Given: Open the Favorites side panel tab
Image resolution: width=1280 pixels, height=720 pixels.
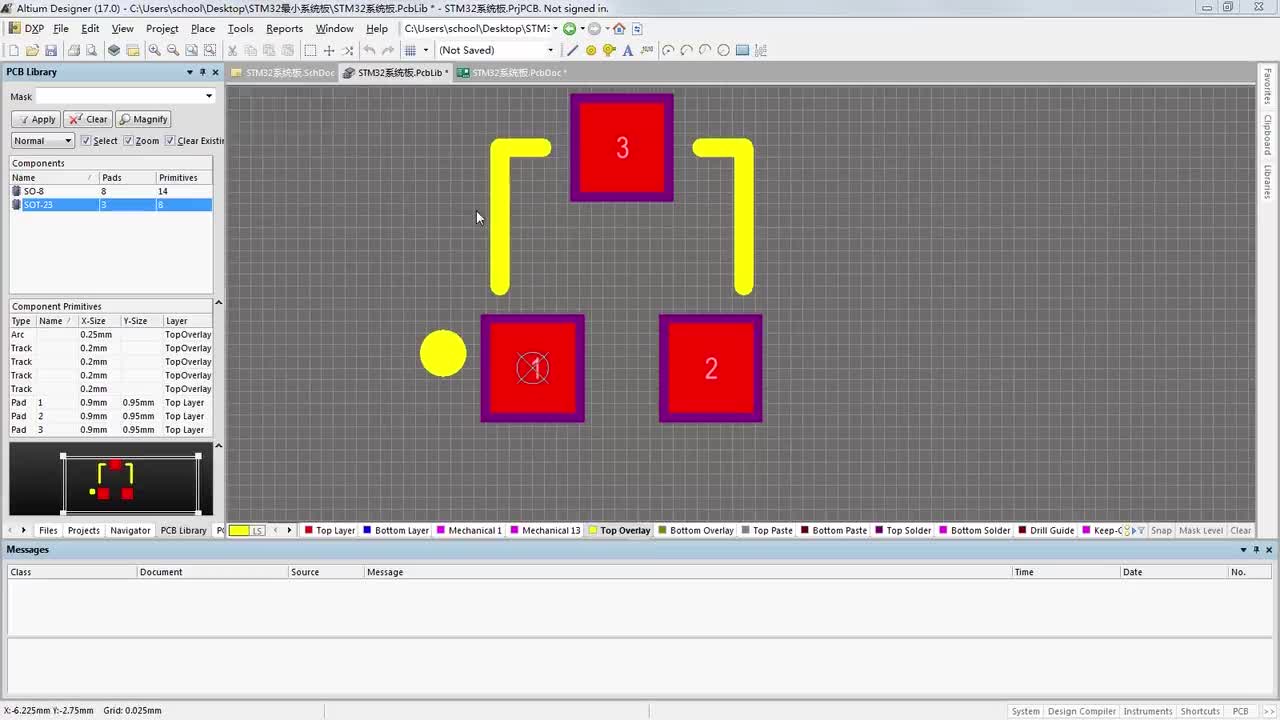Looking at the screenshot, I should [x=1267, y=86].
